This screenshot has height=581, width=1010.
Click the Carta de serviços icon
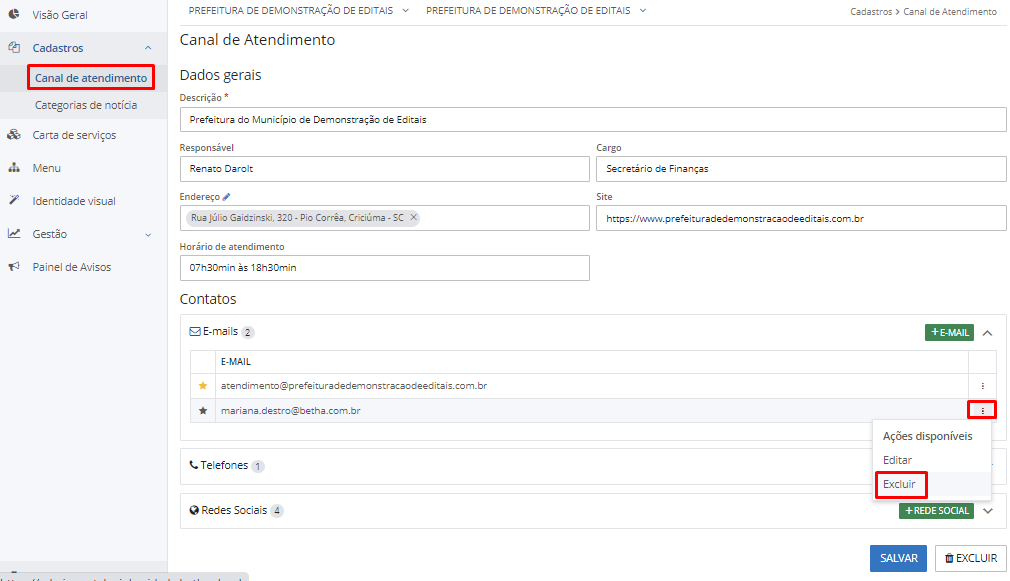click(14, 135)
